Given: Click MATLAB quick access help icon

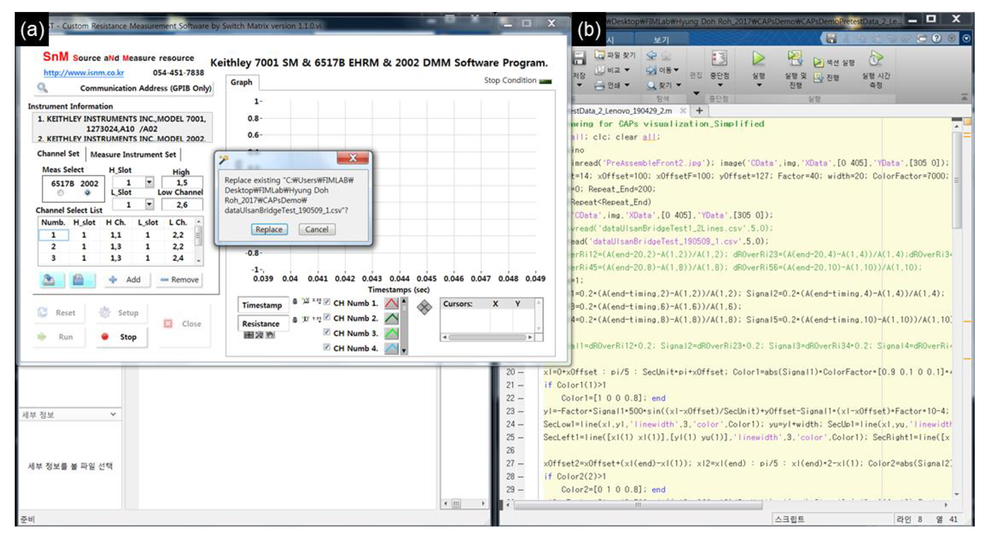Looking at the screenshot, I should [937, 38].
